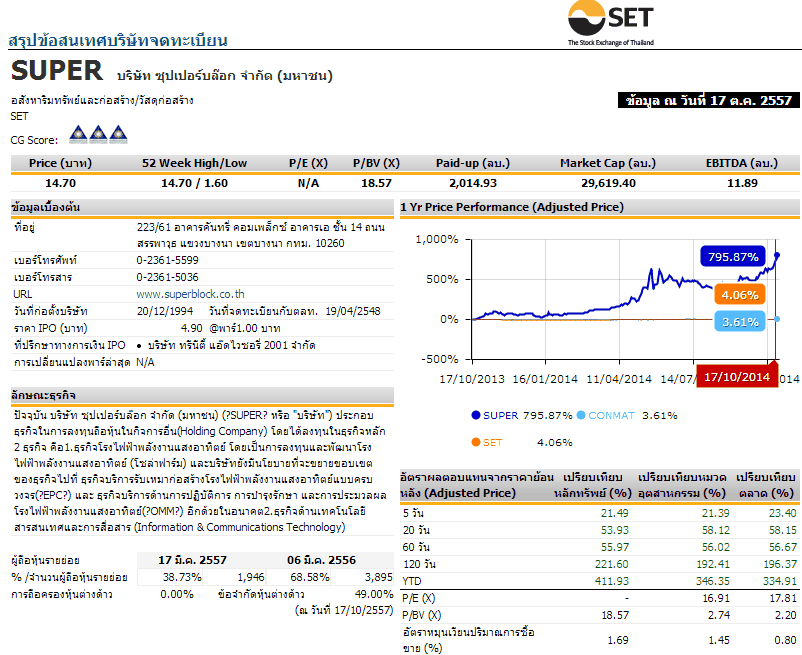Click the minor shareholder percent 38.73%
802x655 pixels.
[x=182, y=577]
